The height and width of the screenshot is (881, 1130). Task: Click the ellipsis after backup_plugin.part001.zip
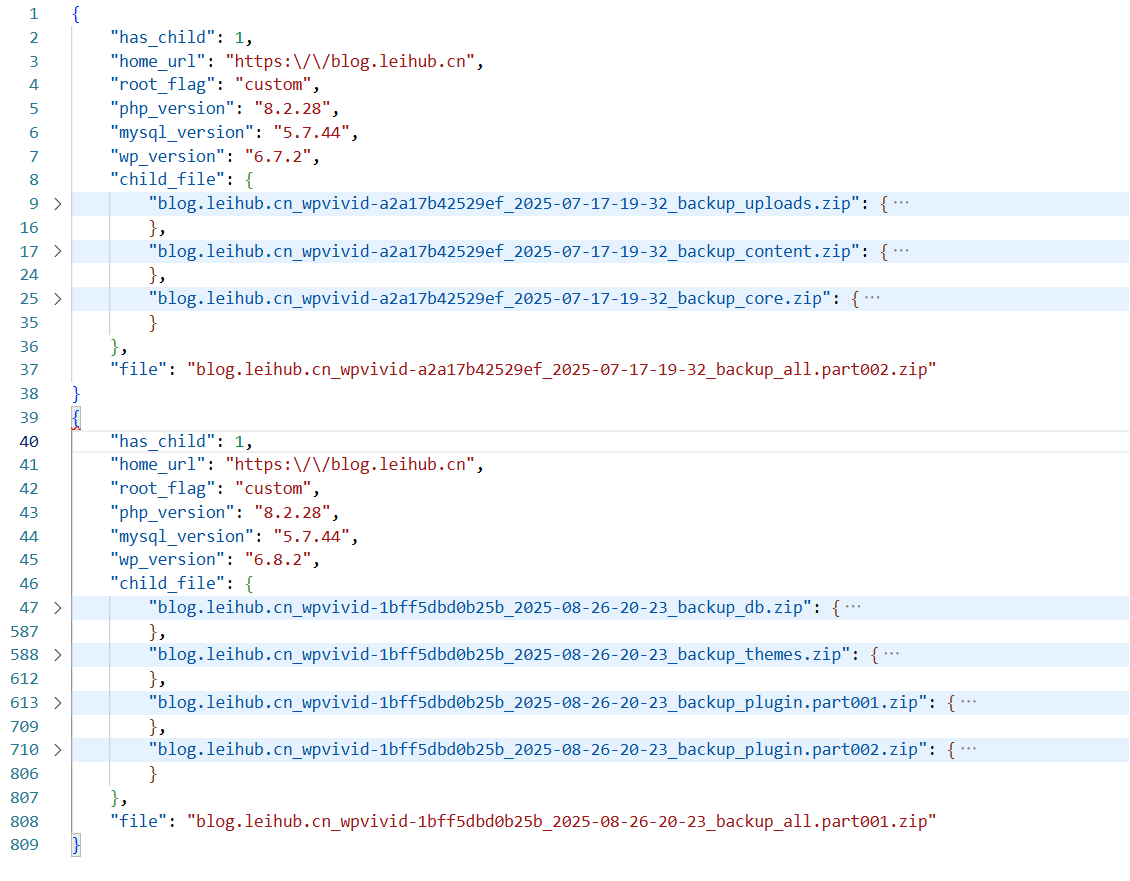968,702
